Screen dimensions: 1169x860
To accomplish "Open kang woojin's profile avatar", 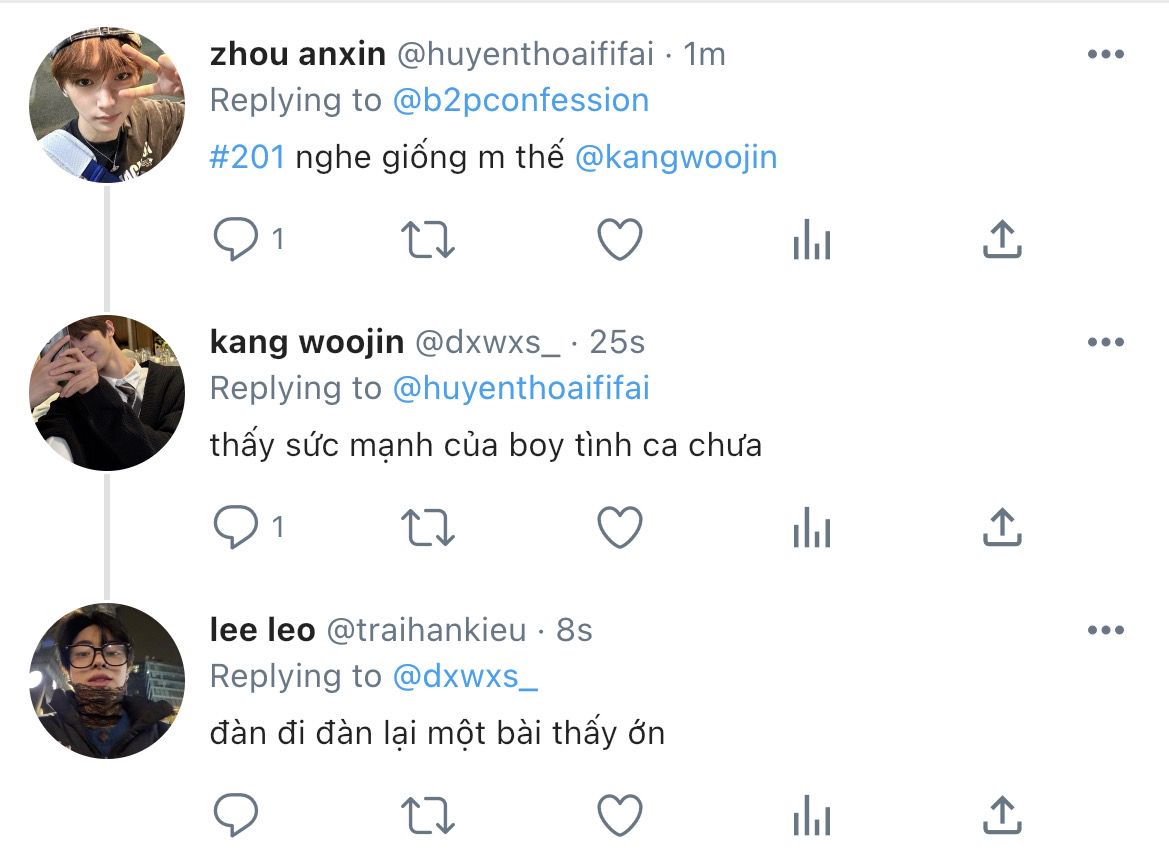I will point(107,393).
